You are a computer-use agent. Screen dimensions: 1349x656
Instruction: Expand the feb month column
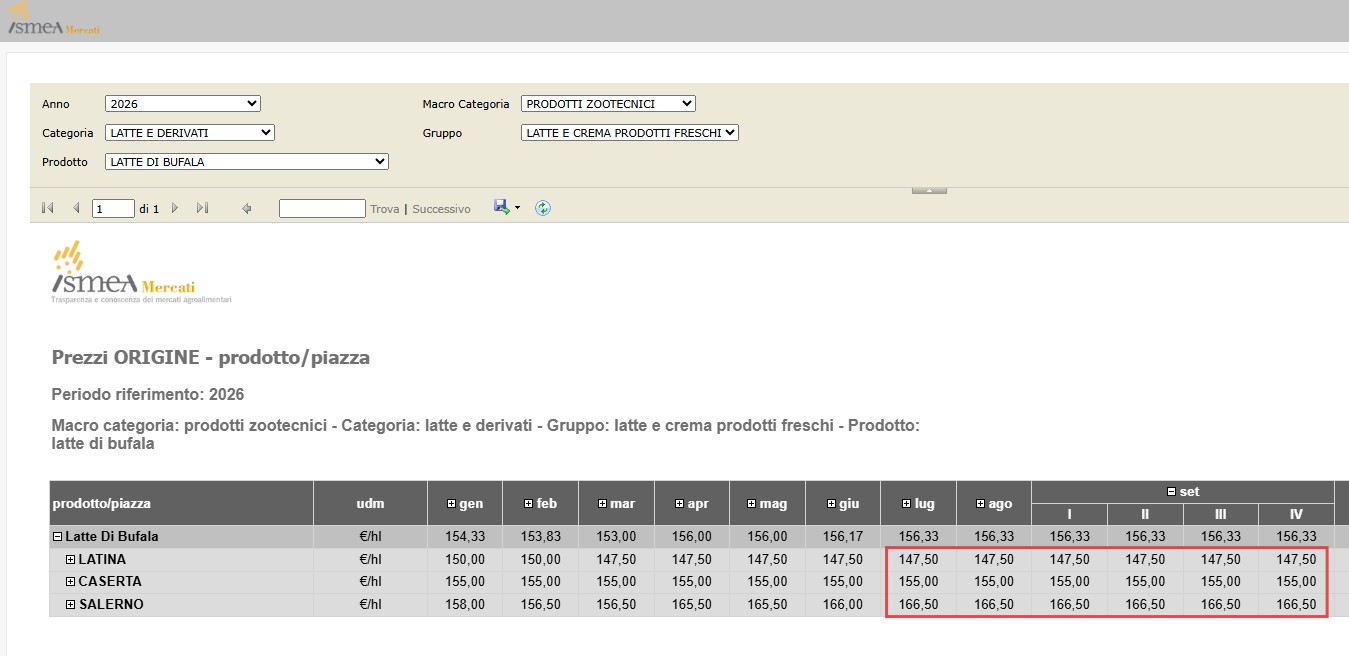click(x=529, y=504)
